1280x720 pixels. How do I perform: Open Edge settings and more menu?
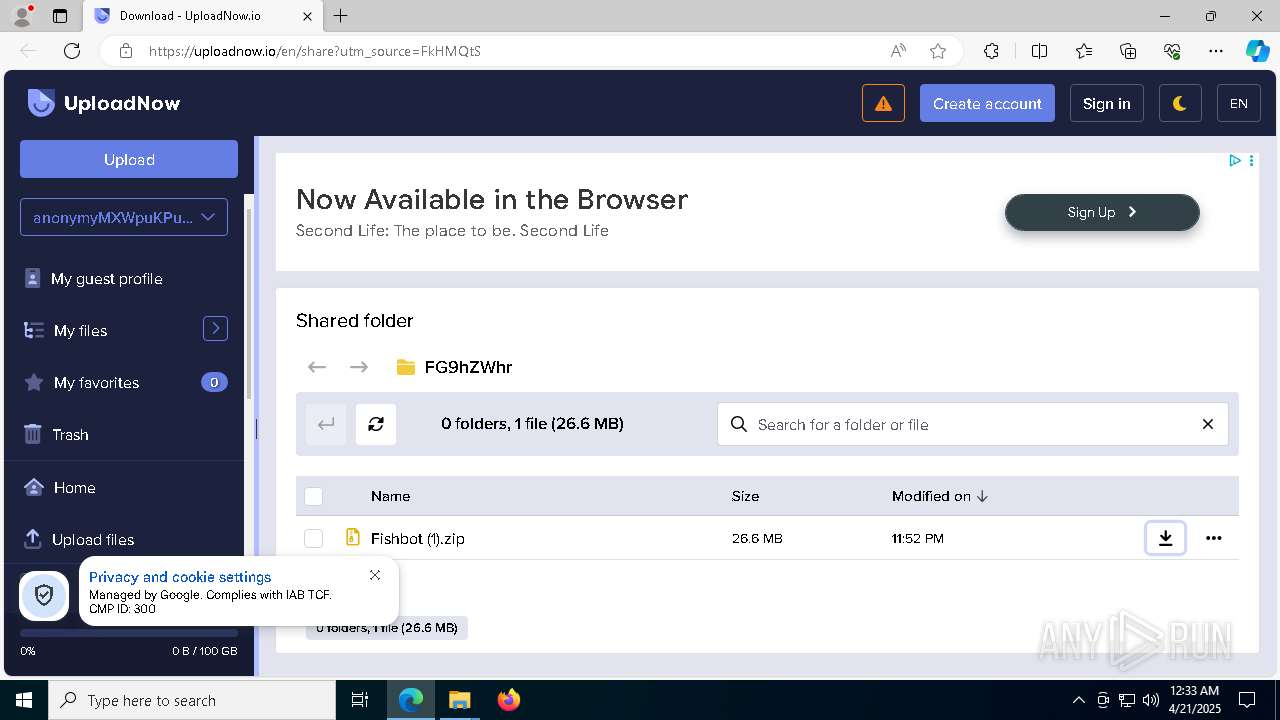(x=1216, y=51)
